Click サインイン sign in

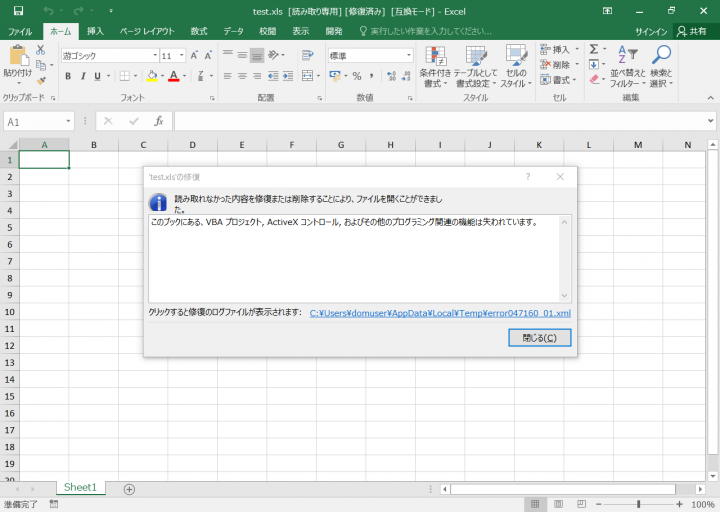(x=651, y=31)
